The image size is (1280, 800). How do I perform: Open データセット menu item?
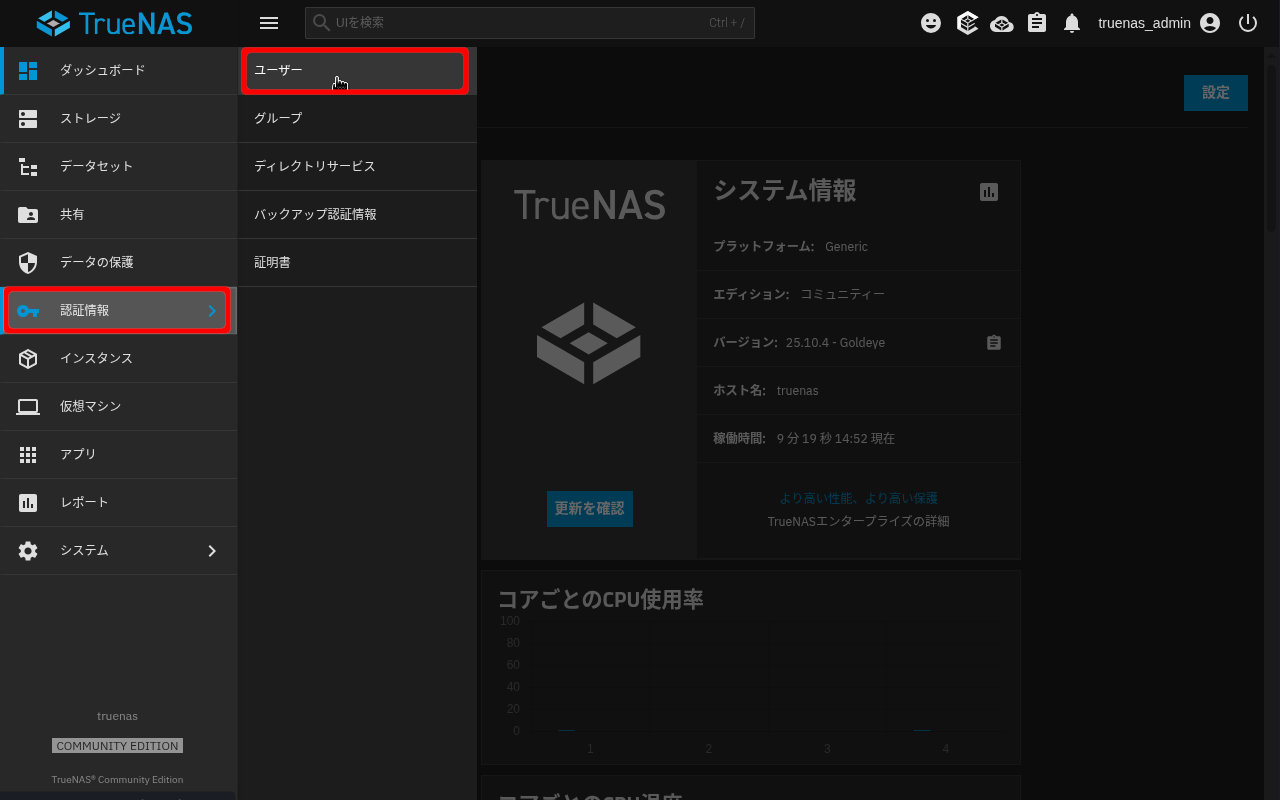(119, 166)
